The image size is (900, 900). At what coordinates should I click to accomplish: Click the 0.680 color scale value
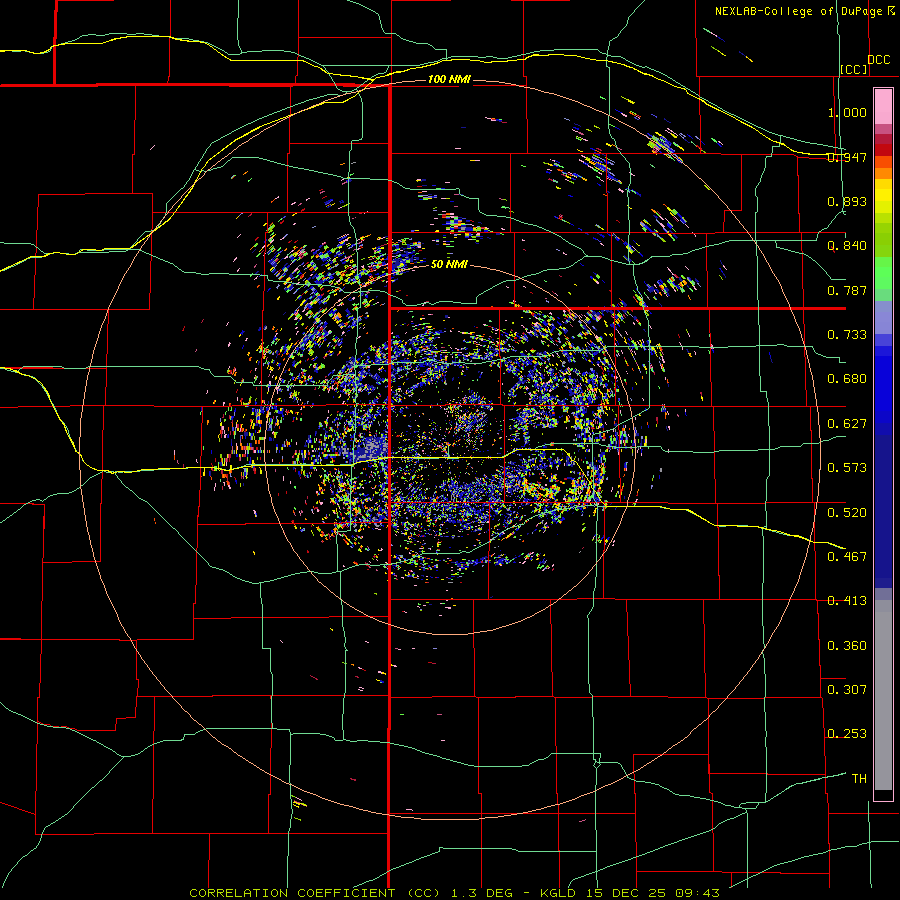[x=847, y=379]
